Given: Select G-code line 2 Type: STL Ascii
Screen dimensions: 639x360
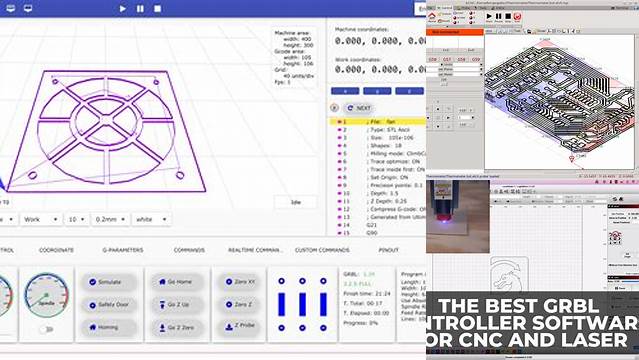Looking at the screenshot, I should point(377,130).
